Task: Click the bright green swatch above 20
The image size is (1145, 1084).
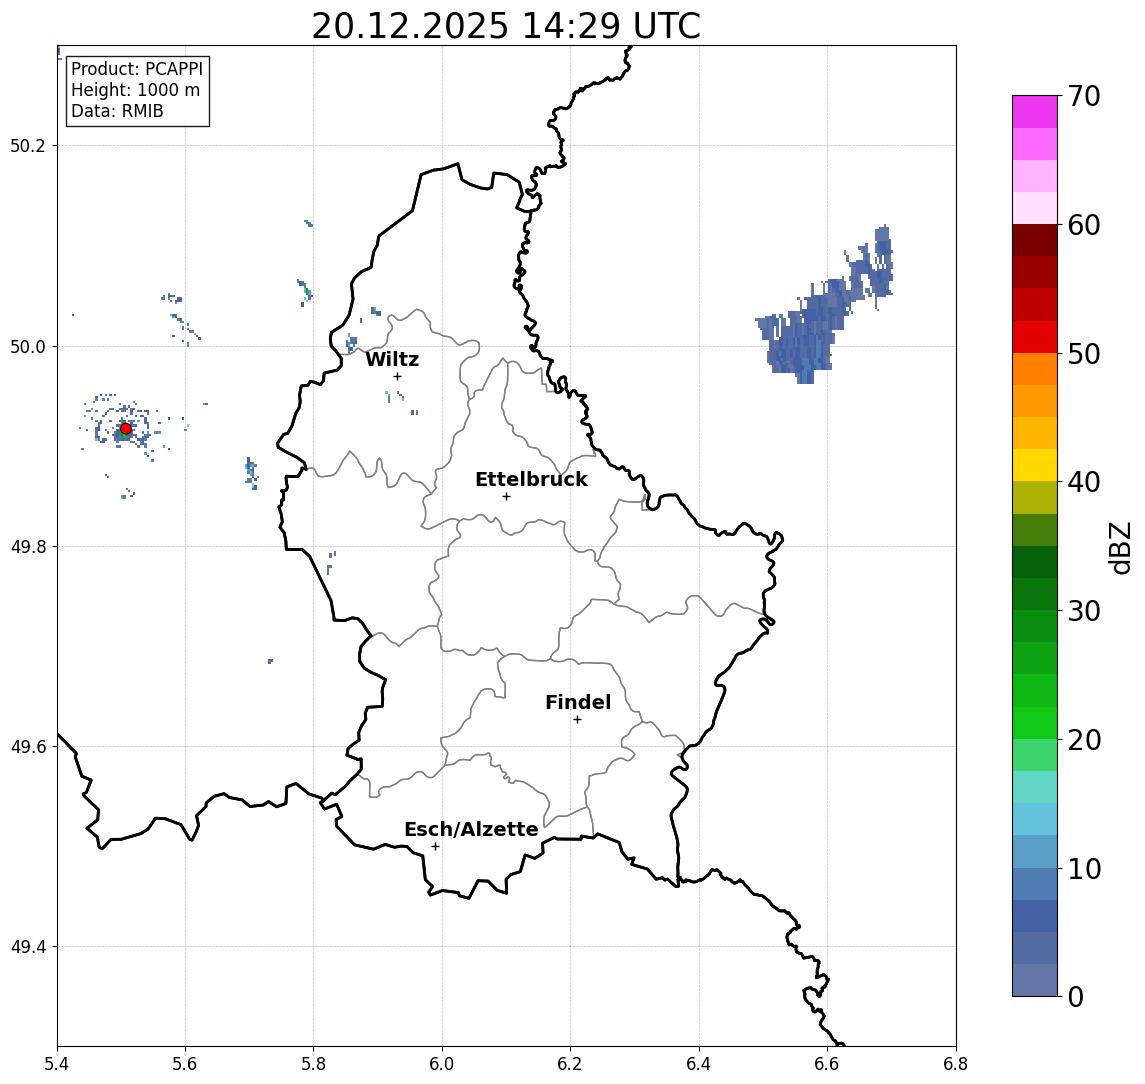Action: [x=1035, y=723]
